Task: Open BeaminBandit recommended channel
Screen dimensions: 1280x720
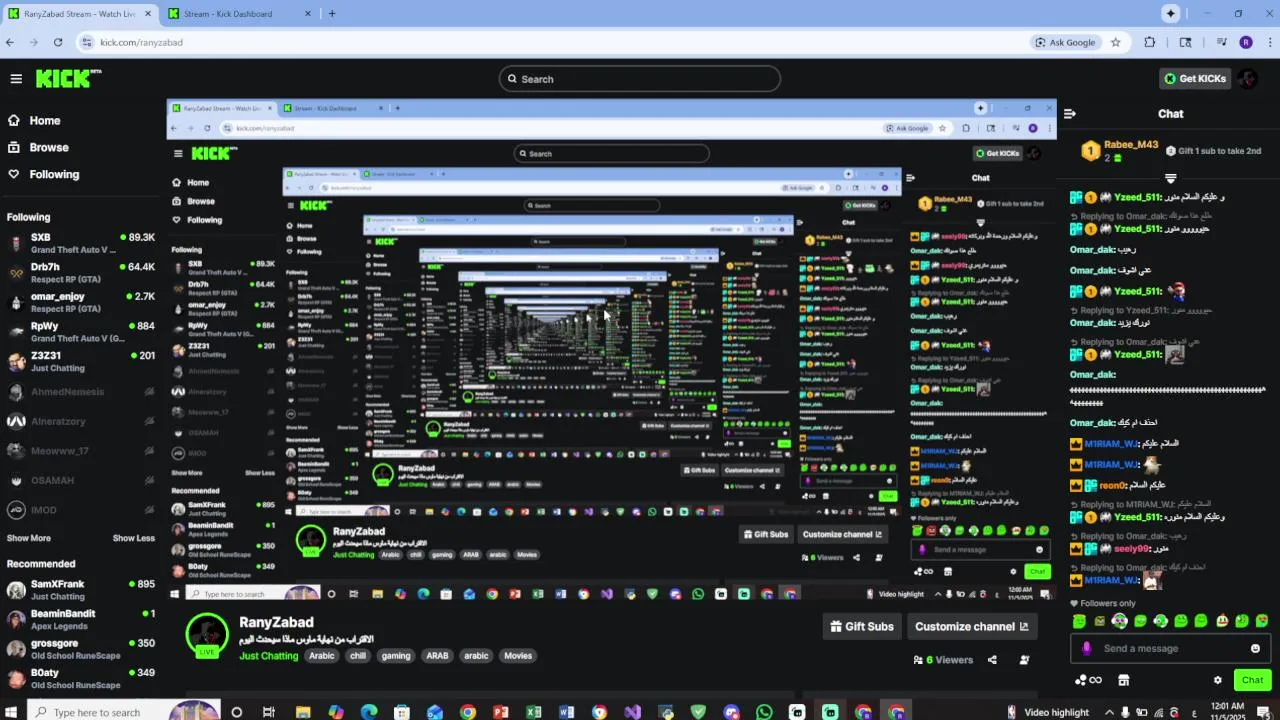Action: coord(80,619)
